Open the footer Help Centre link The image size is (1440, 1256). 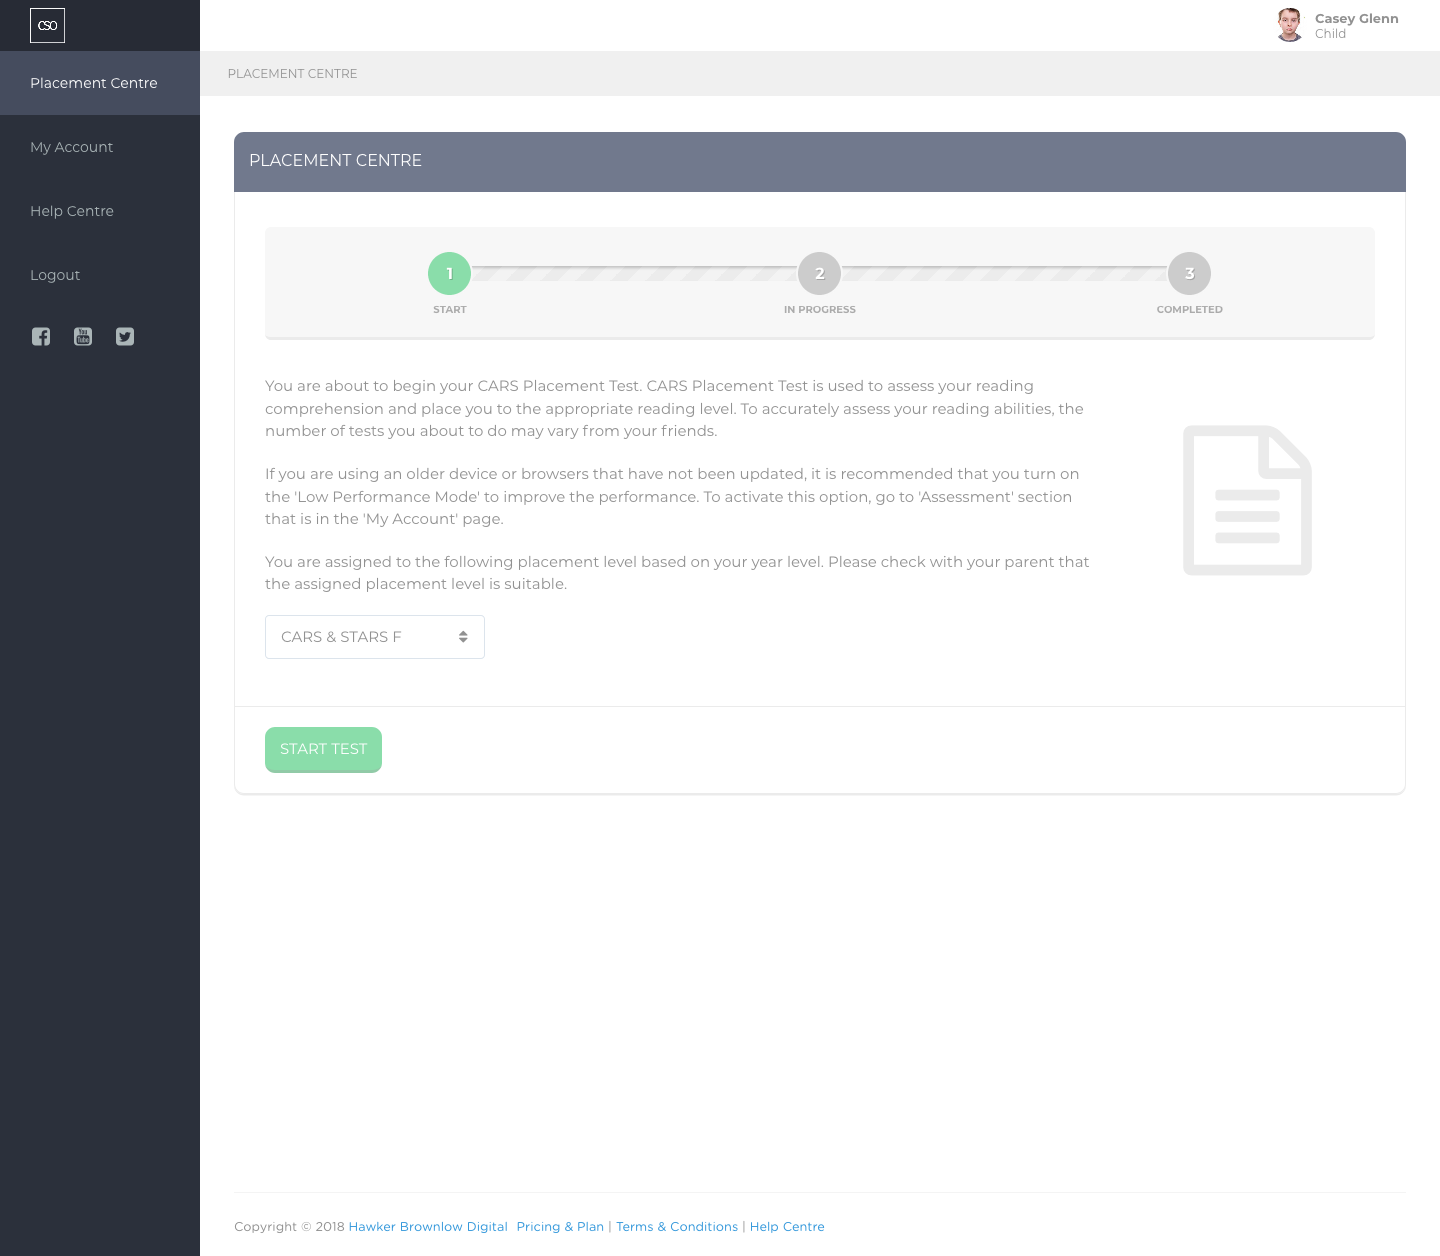click(787, 1227)
